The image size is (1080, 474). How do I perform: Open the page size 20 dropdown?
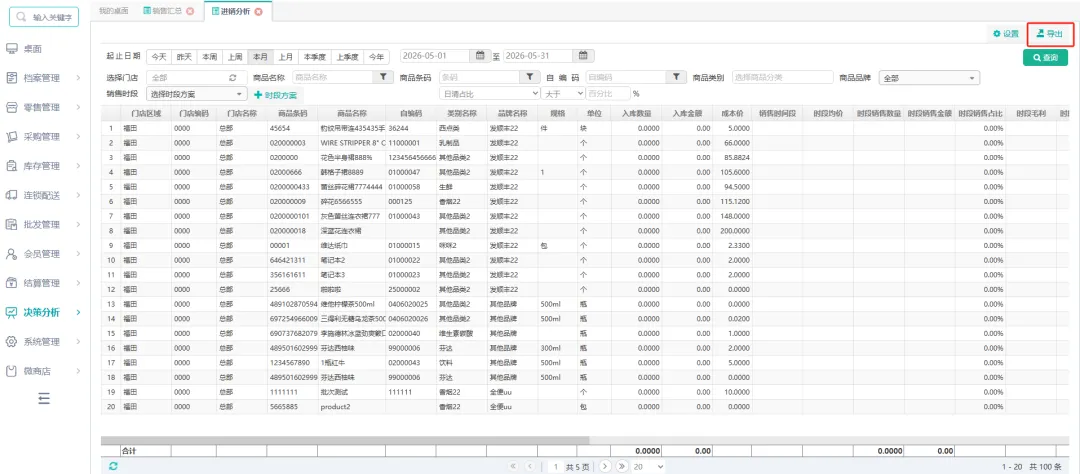tap(648, 466)
